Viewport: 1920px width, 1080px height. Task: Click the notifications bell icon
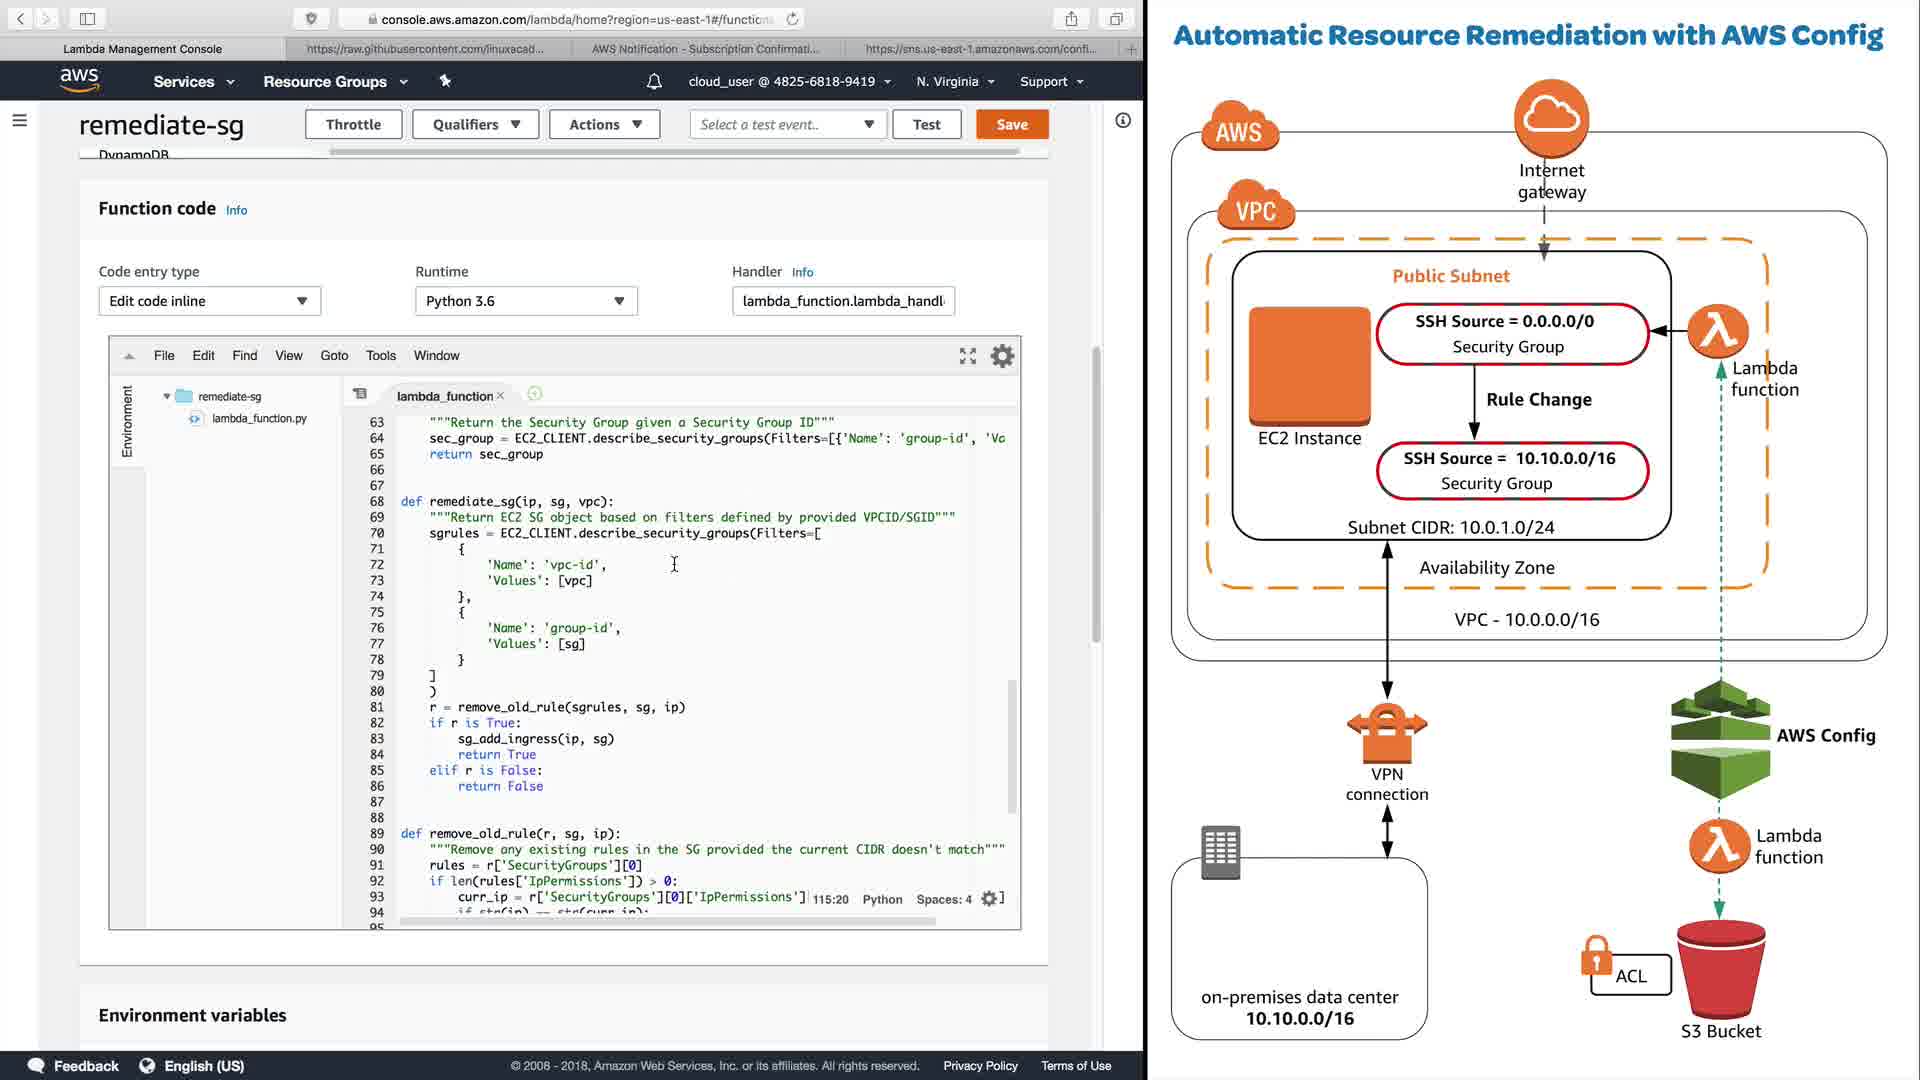click(654, 82)
